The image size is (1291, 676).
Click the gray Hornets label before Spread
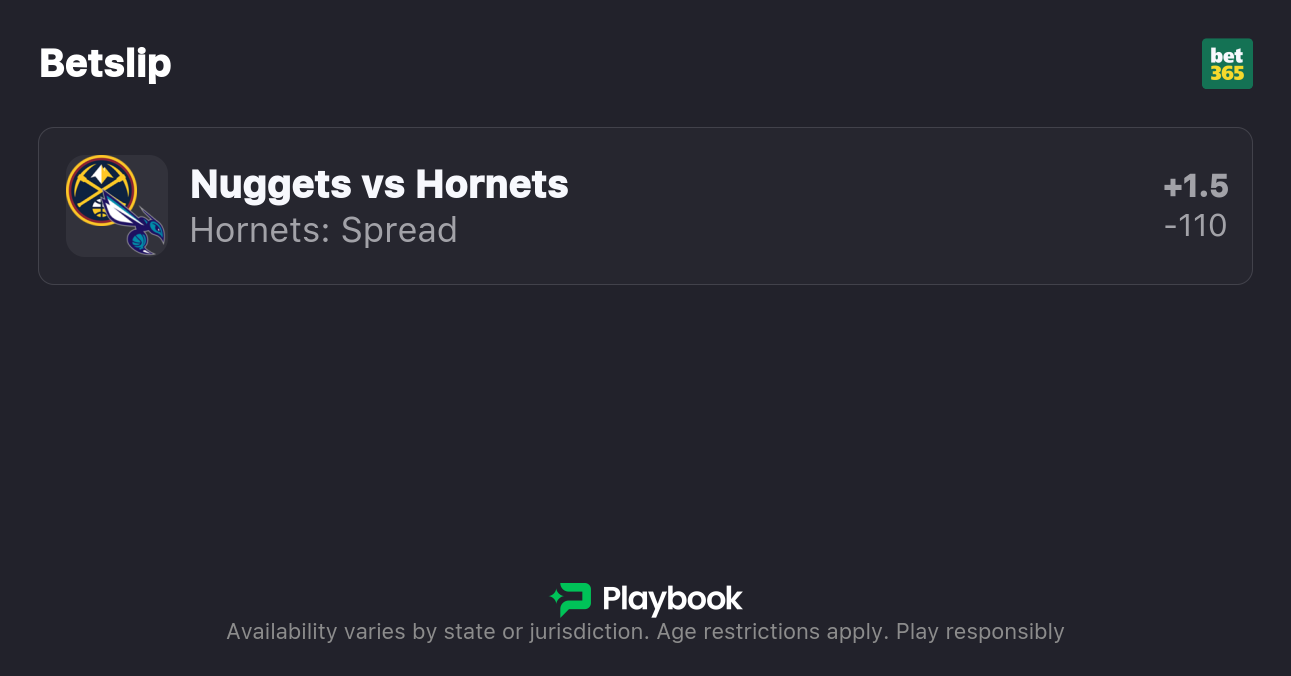[258, 230]
